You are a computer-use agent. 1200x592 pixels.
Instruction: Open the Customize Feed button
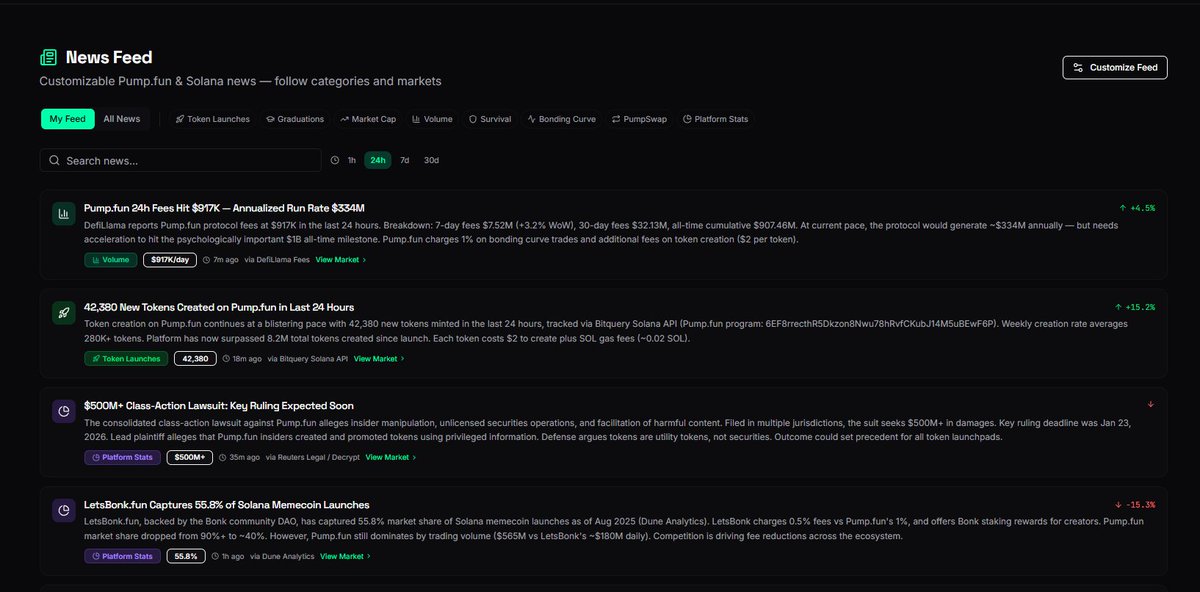coord(1115,67)
